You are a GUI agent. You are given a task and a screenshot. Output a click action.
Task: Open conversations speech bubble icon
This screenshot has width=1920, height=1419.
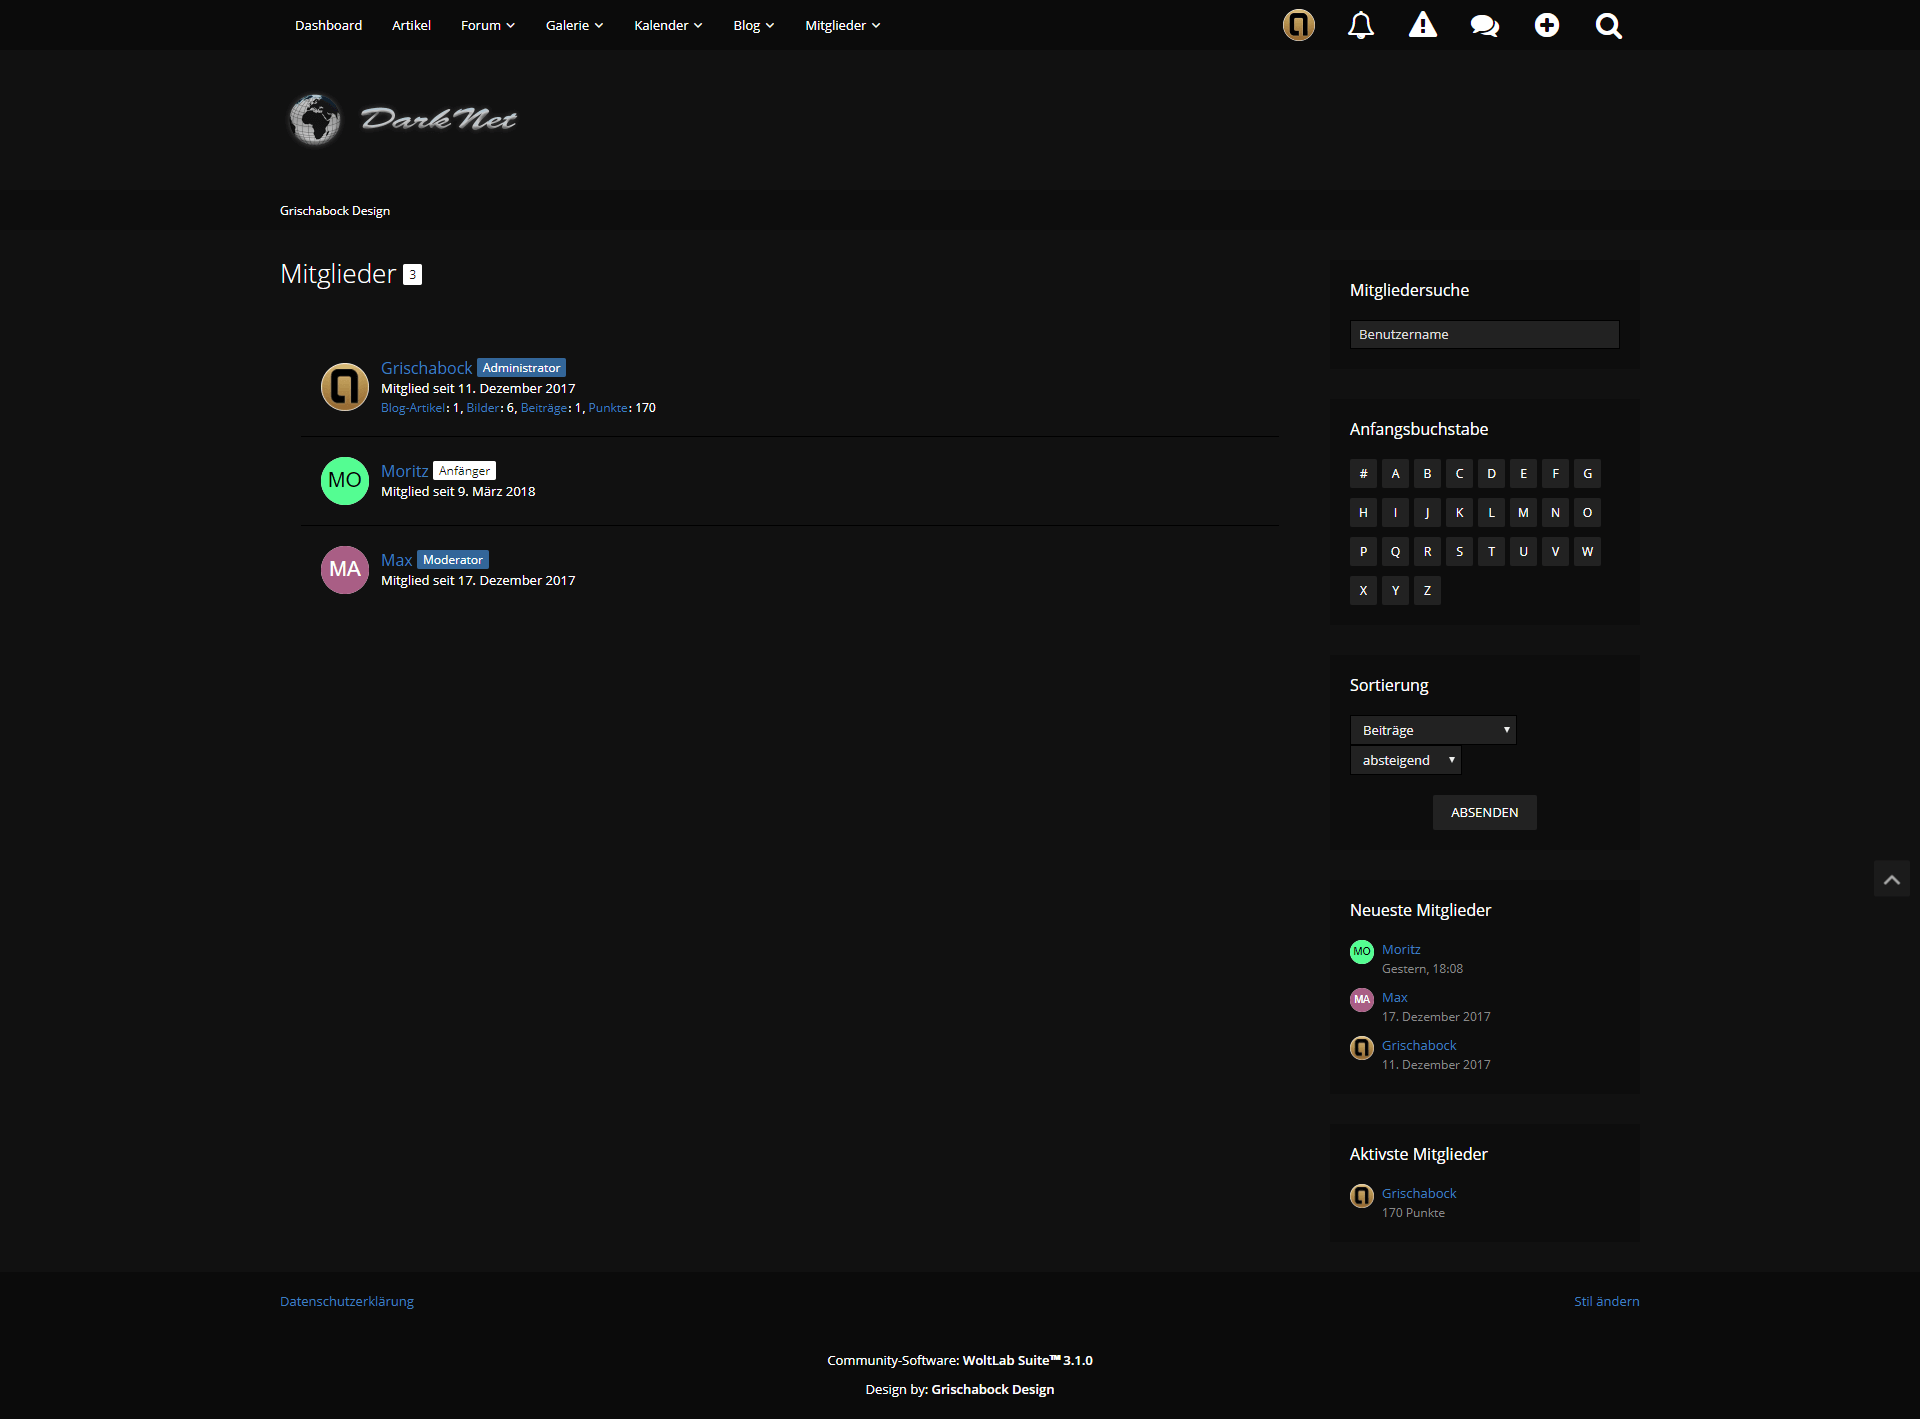(x=1484, y=25)
